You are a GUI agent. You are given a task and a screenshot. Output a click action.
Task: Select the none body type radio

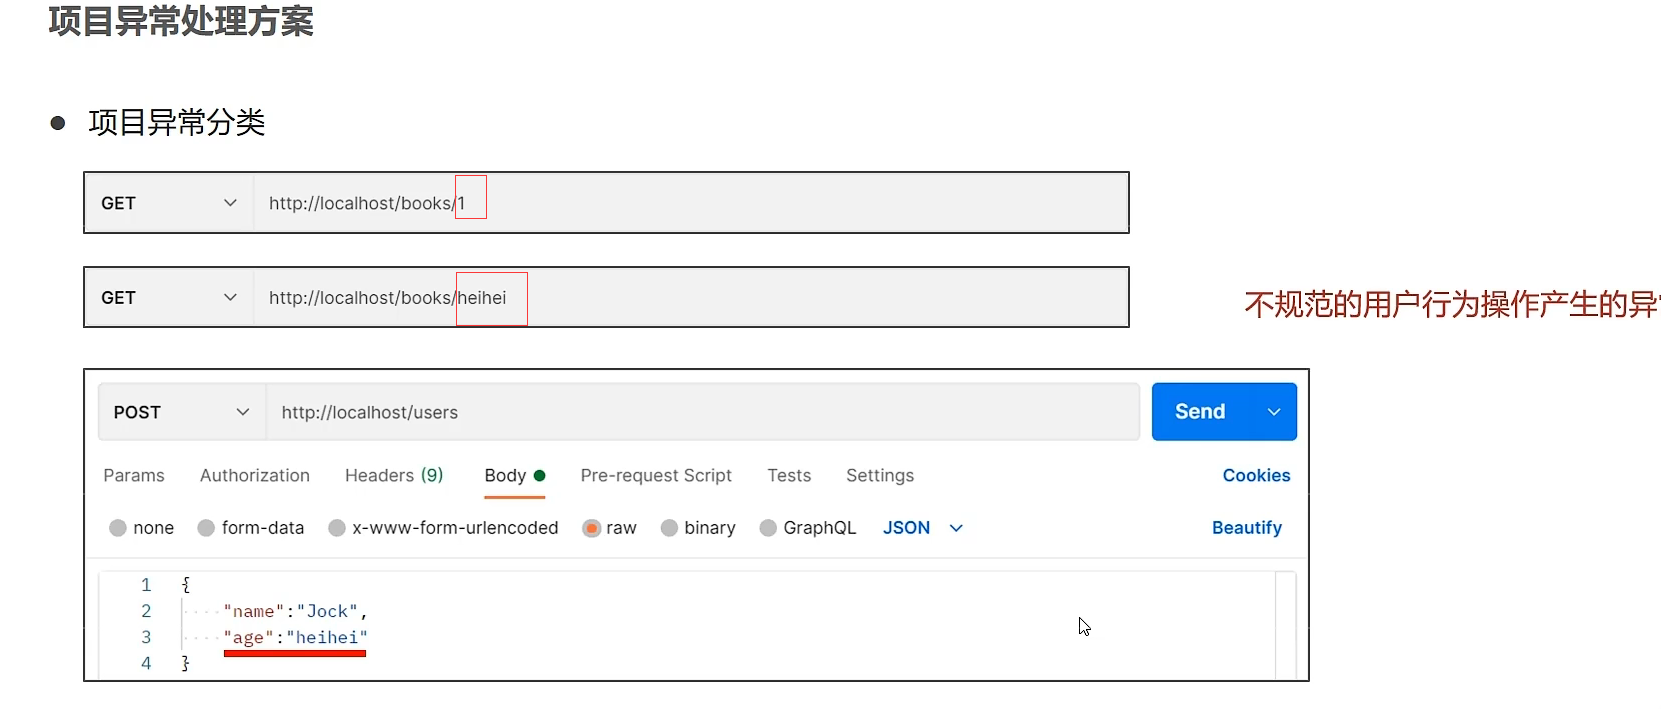click(118, 528)
